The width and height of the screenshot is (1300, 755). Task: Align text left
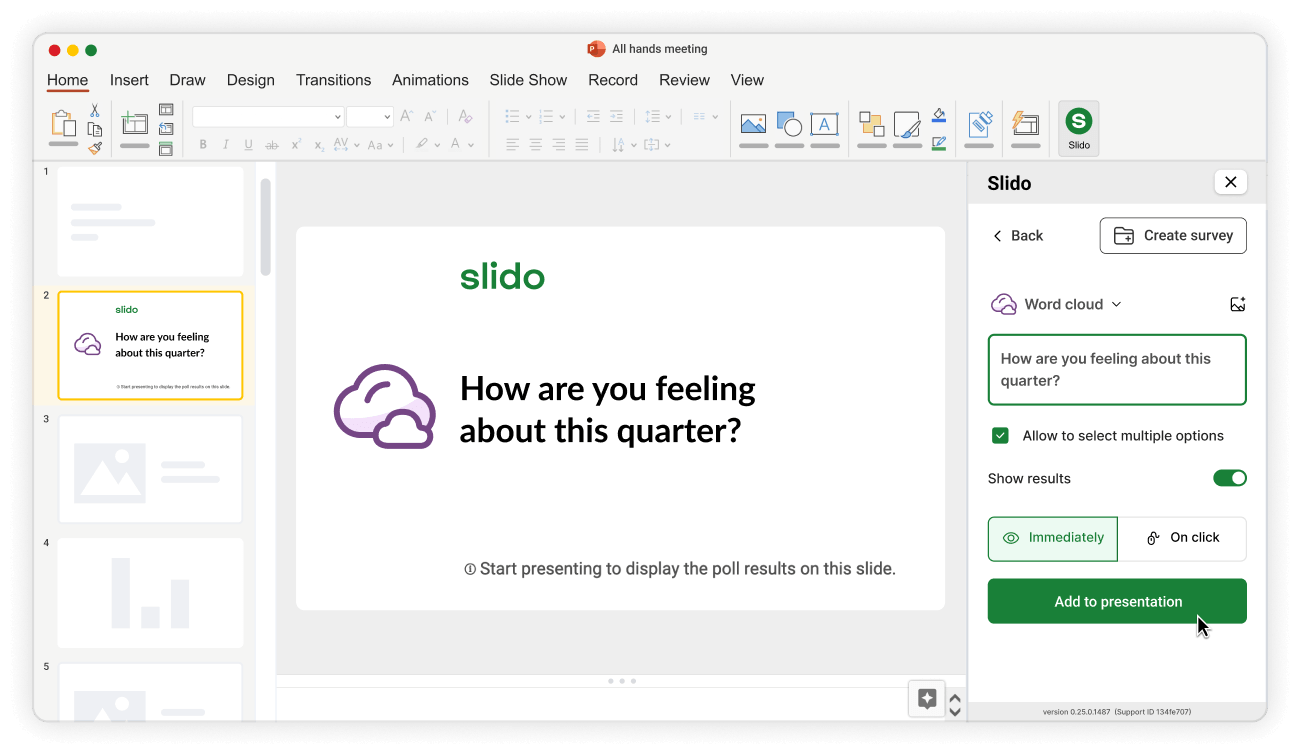tap(512, 145)
